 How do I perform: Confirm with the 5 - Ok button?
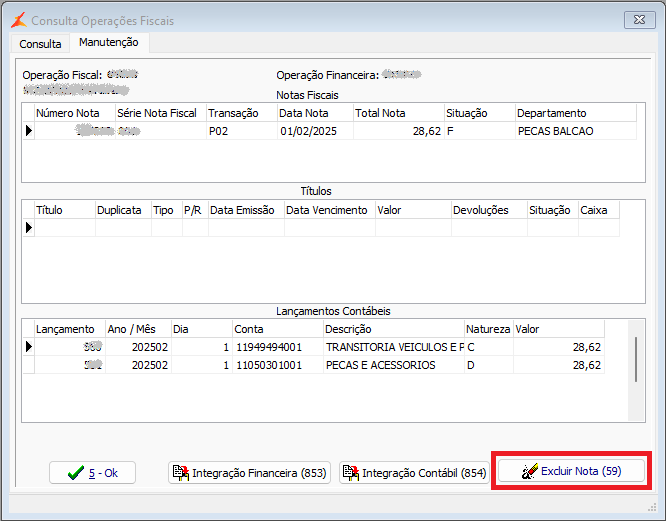pos(92,473)
